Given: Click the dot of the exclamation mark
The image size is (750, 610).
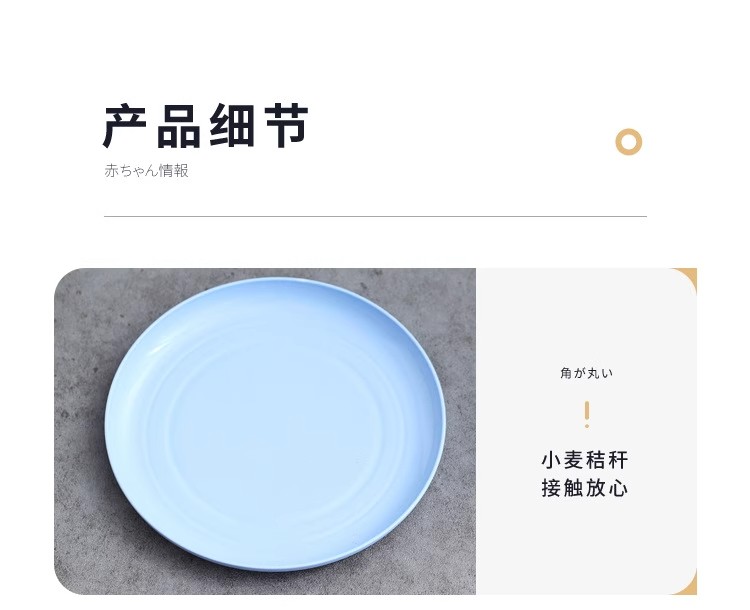Looking at the screenshot, I should pos(587,425).
